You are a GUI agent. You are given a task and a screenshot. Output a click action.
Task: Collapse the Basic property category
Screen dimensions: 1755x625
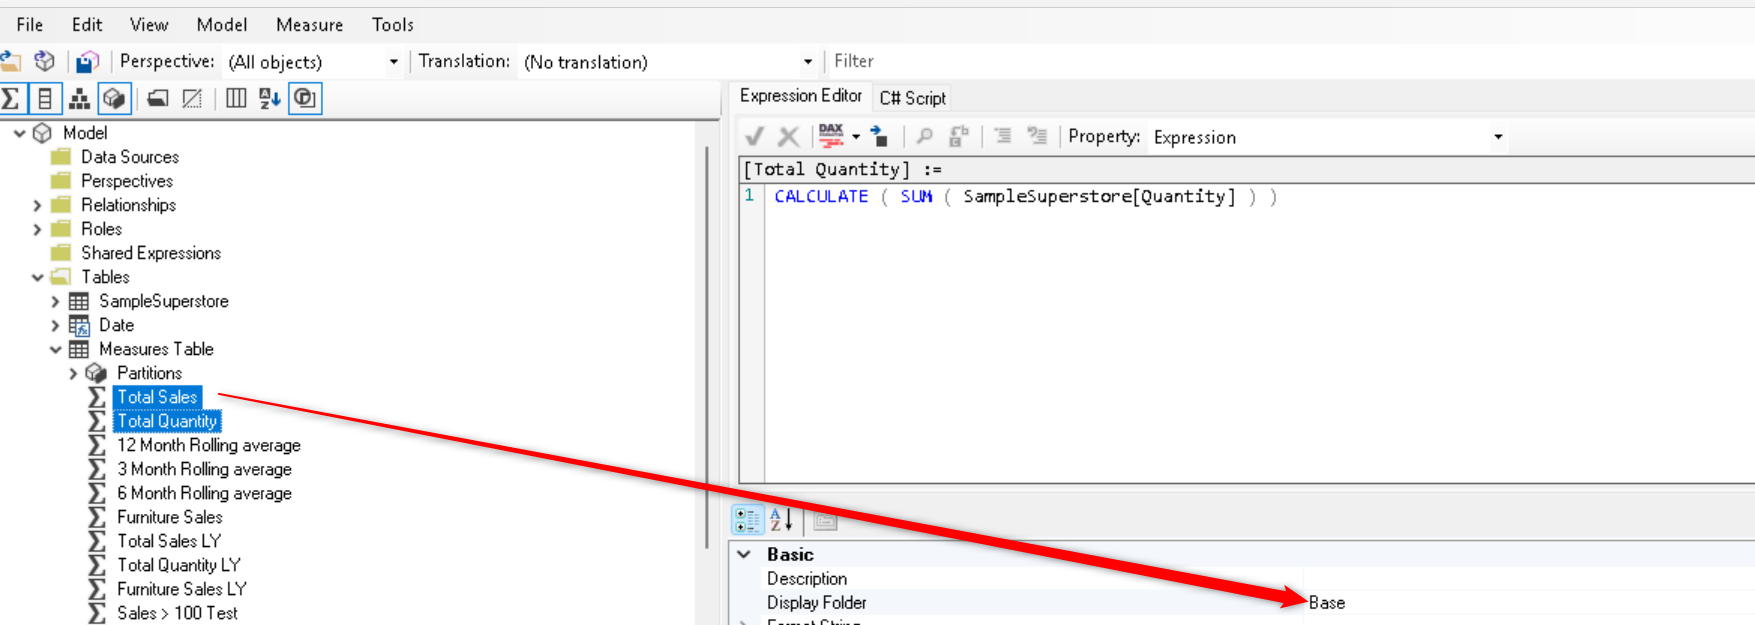click(x=744, y=554)
